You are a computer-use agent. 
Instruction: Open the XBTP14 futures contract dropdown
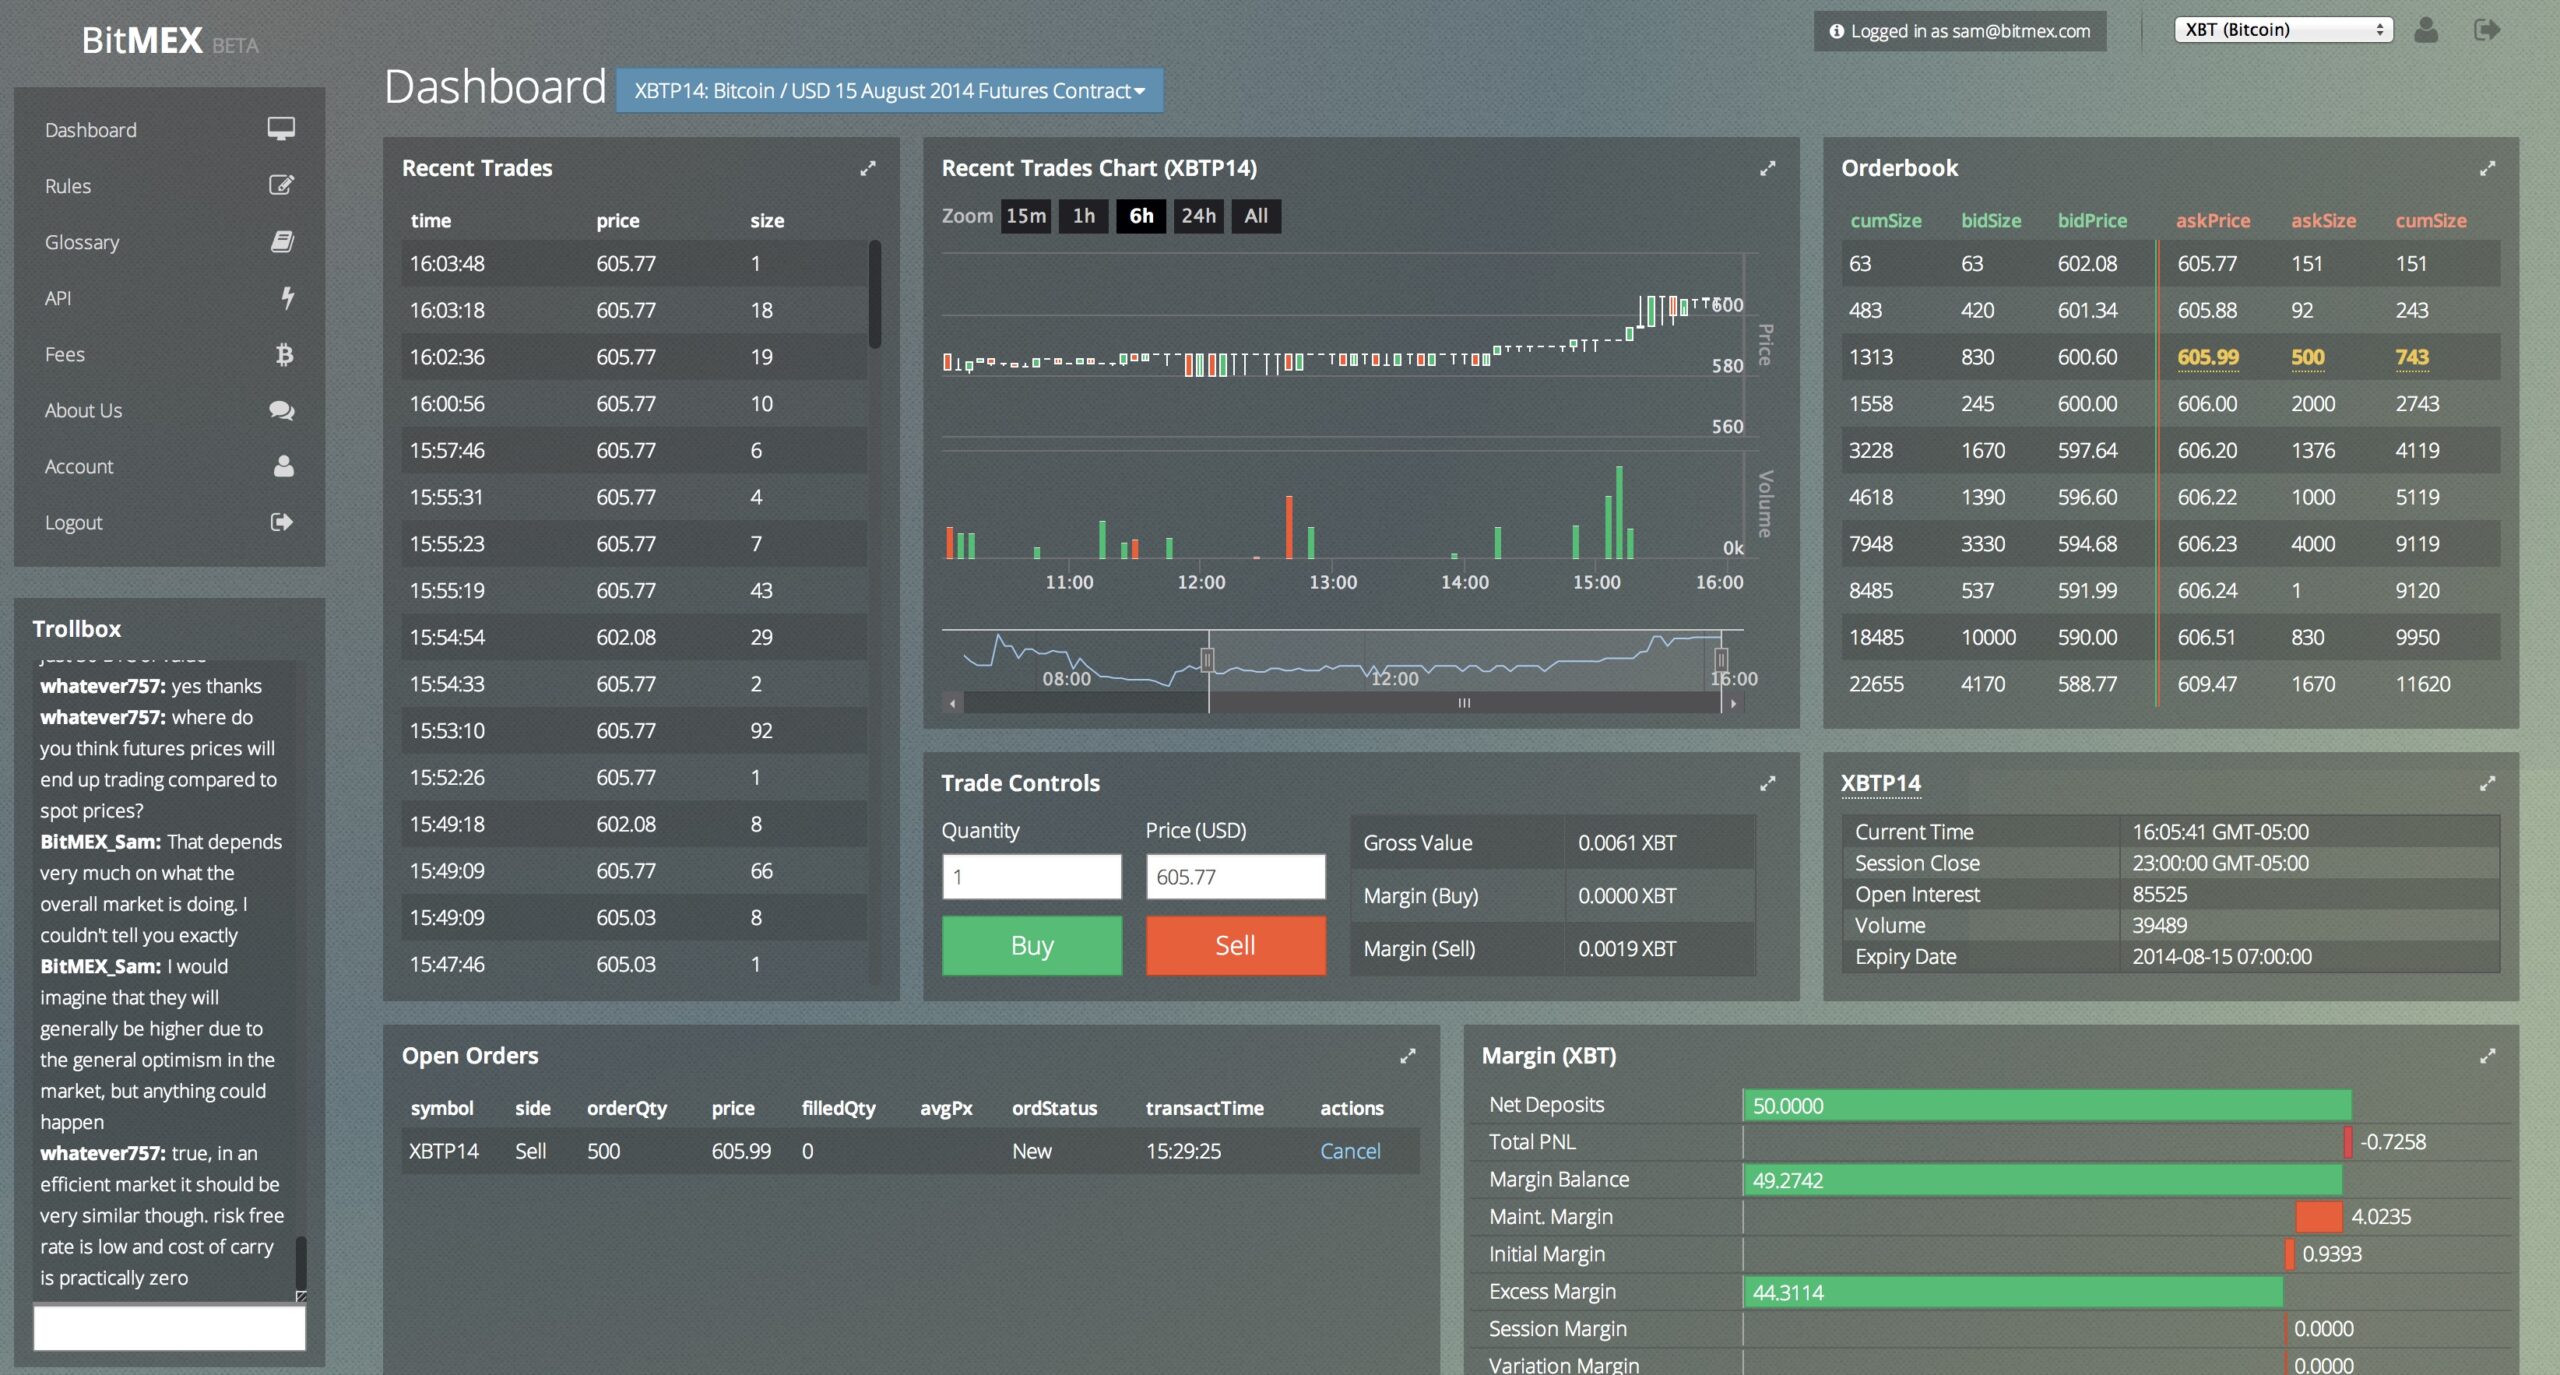pyautogui.click(x=889, y=91)
